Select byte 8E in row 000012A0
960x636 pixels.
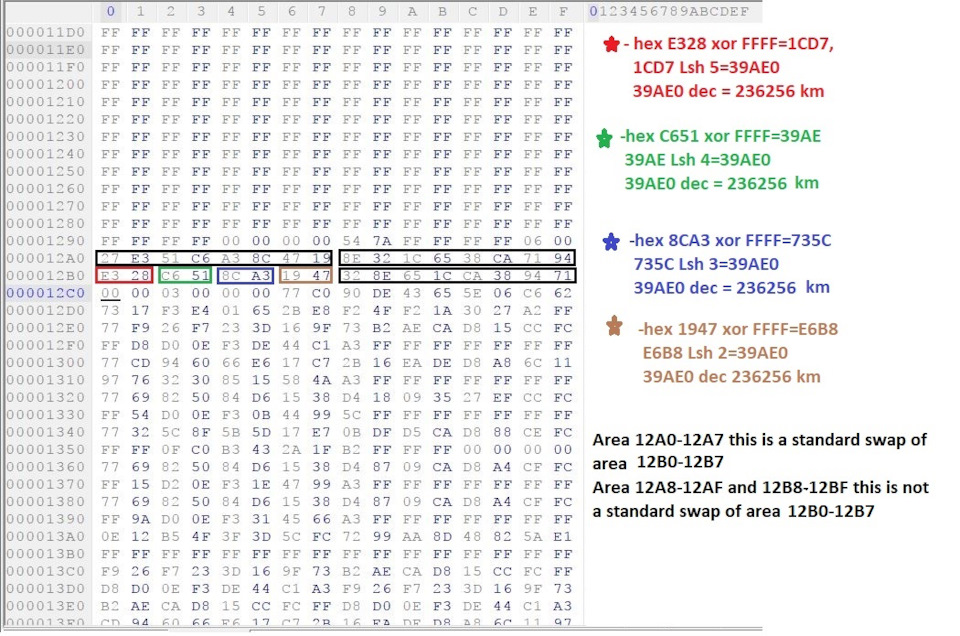click(x=351, y=258)
